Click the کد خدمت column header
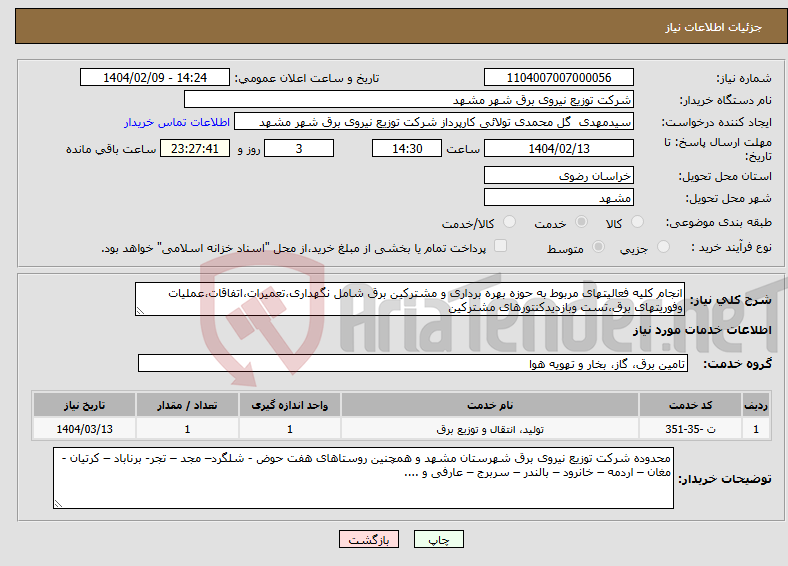This screenshot has width=788, height=566. click(691, 405)
